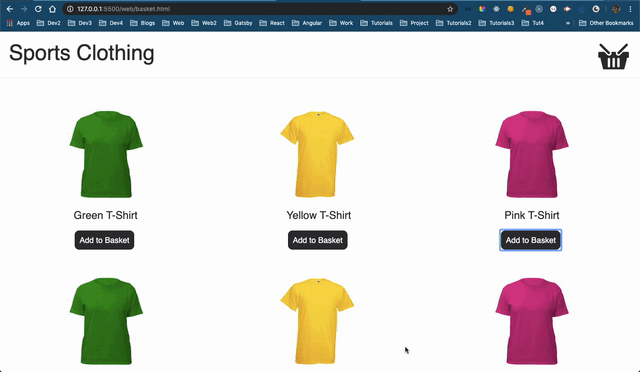Open the Tutorials bookmark folder
Screen dimensions: 640x372
coord(377,23)
